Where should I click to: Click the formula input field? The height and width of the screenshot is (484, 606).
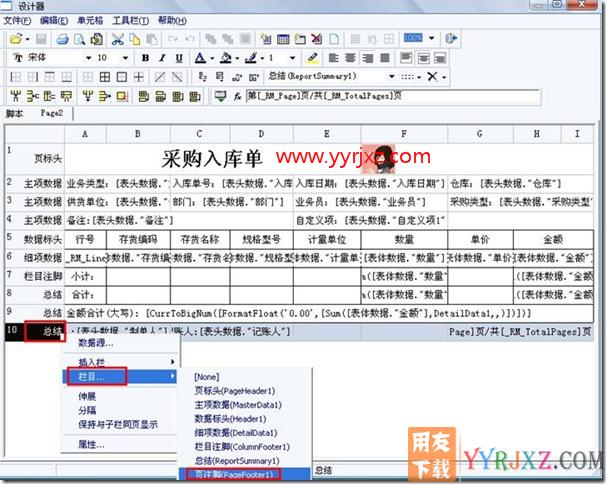tap(420, 96)
